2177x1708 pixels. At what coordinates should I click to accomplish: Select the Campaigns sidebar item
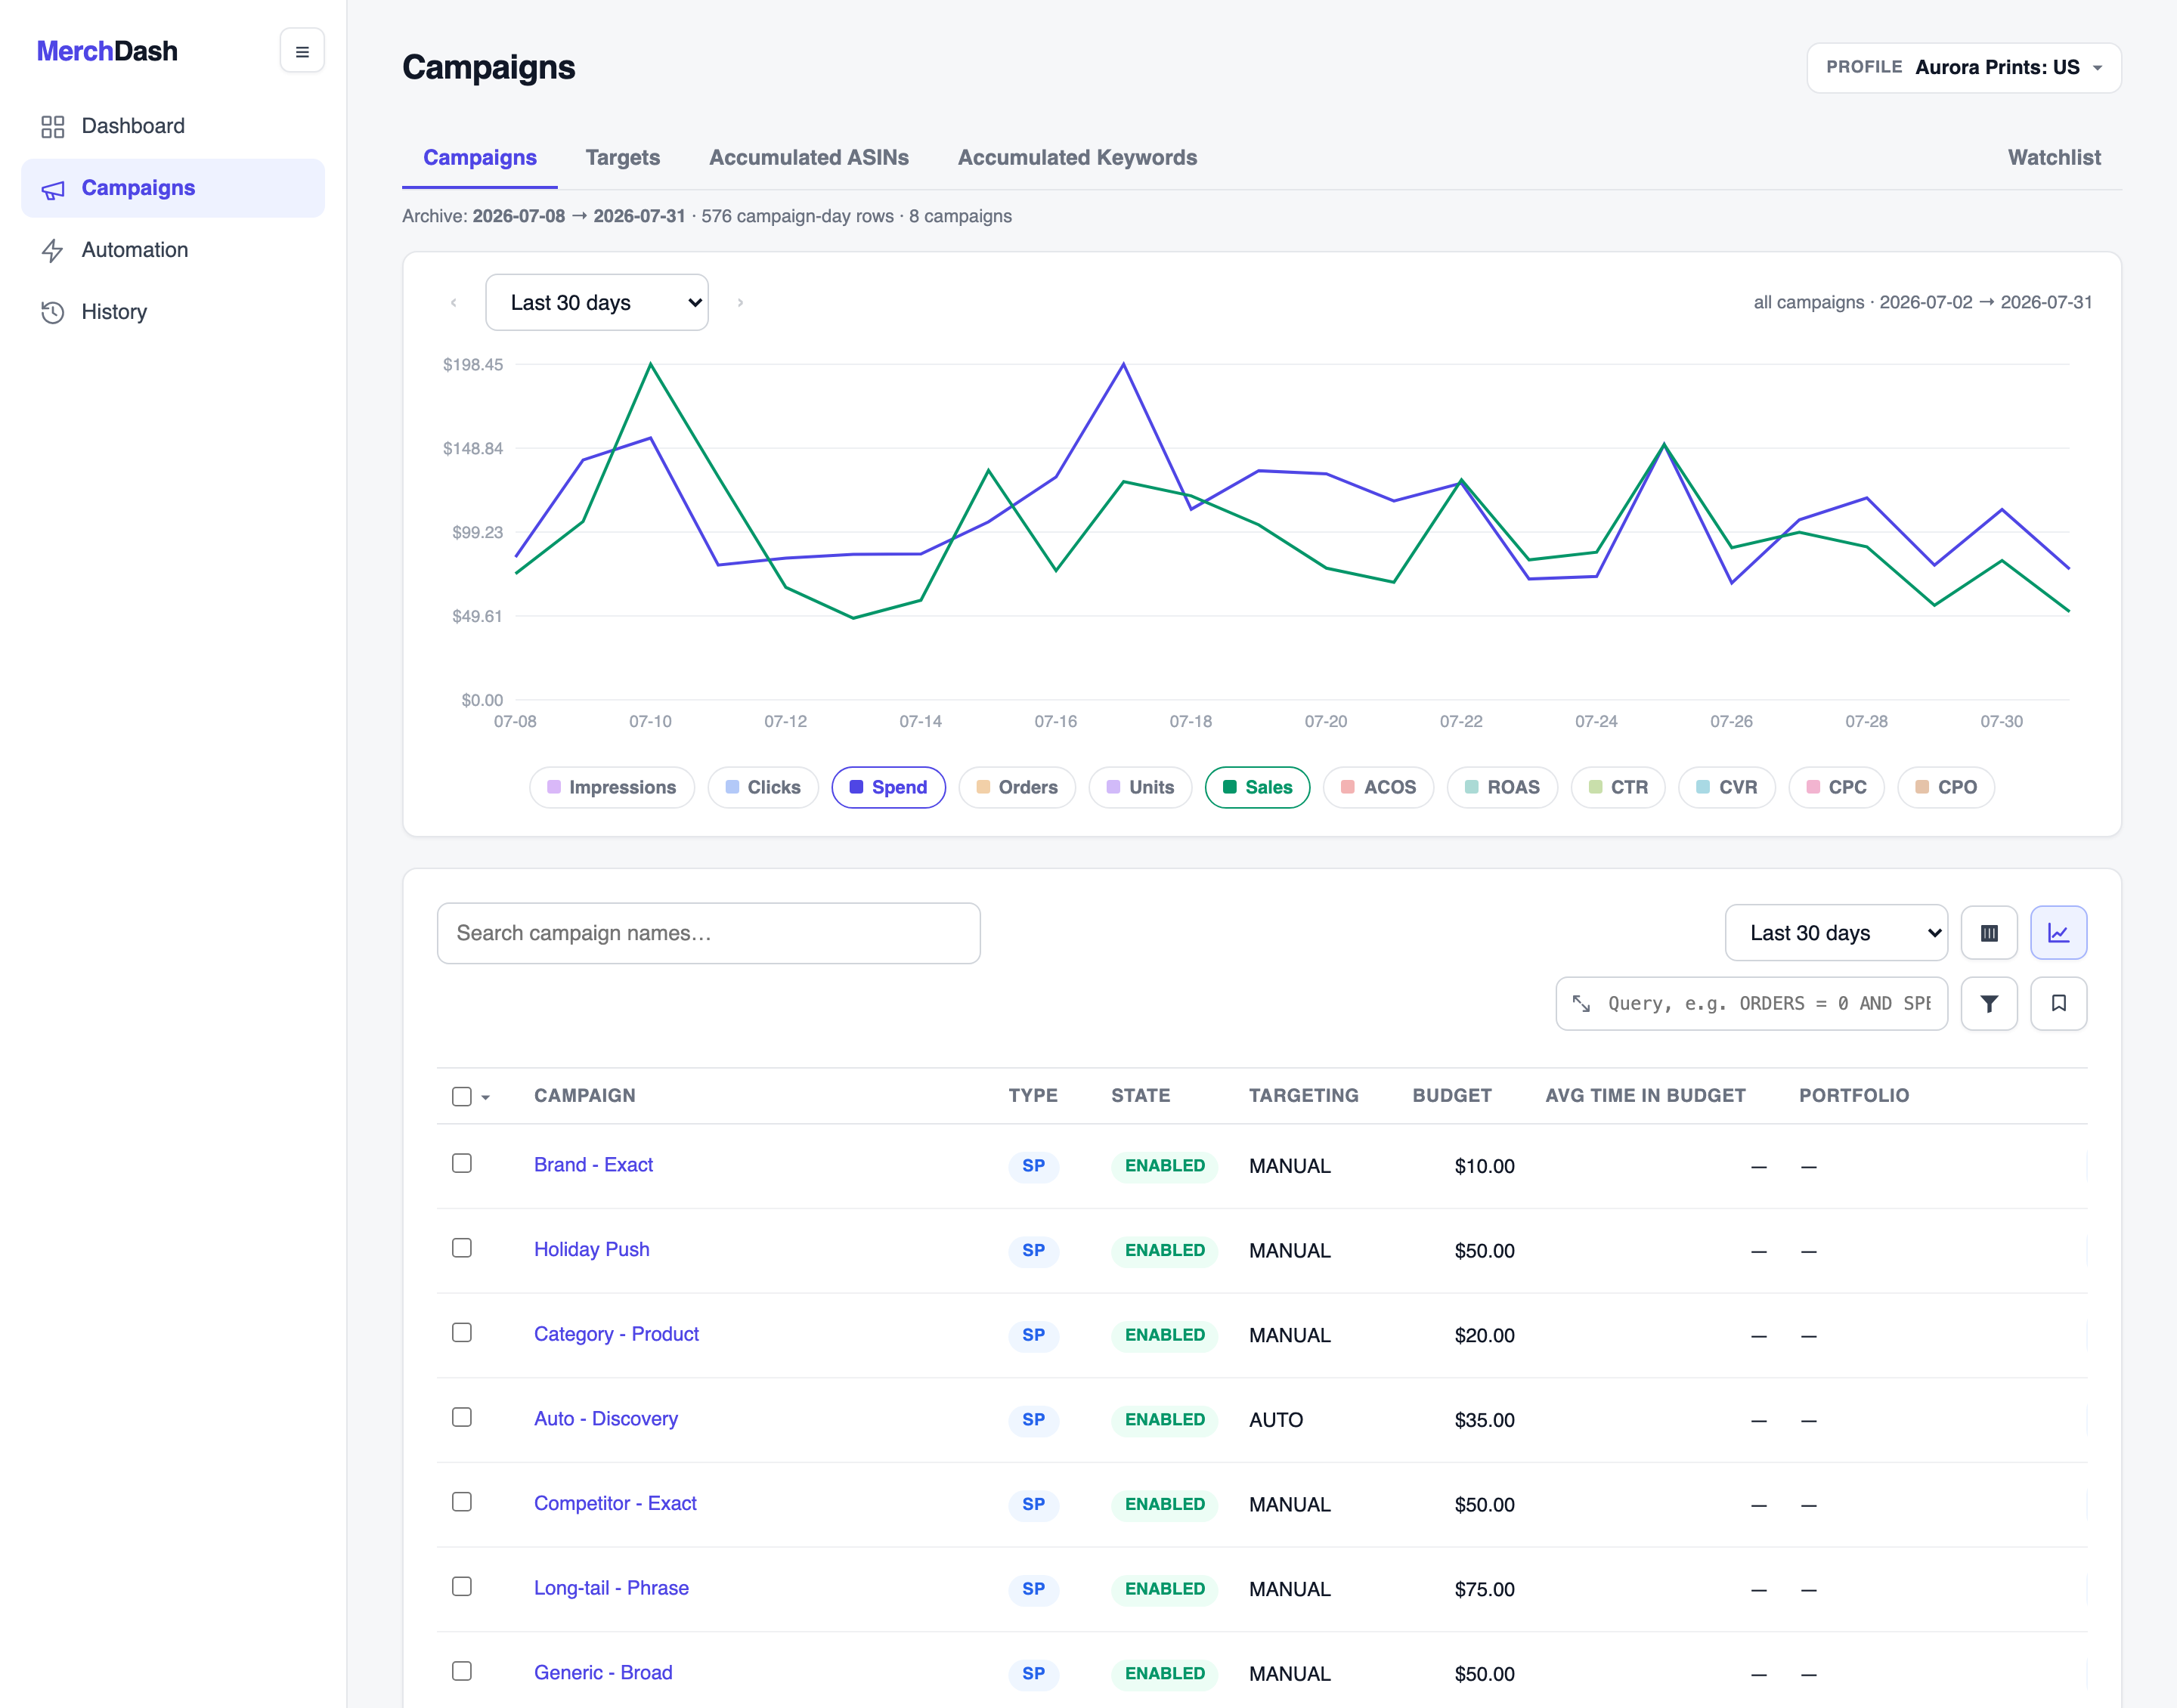[172, 188]
